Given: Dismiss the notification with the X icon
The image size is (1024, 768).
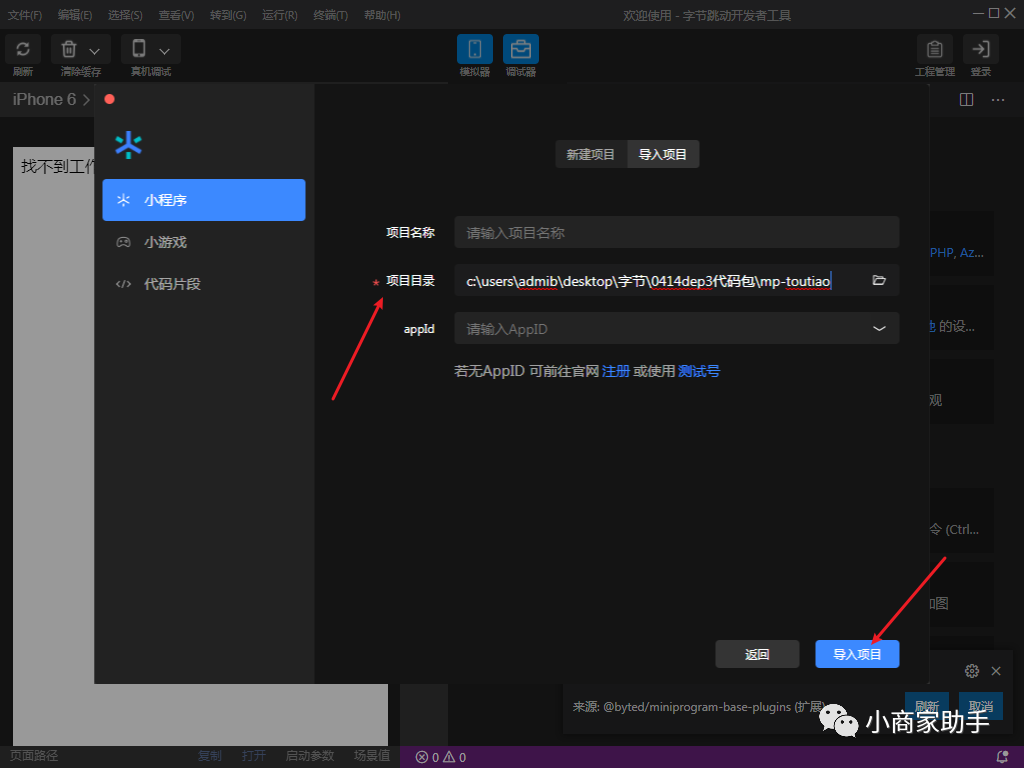Looking at the screenshot, I should 996,671.
